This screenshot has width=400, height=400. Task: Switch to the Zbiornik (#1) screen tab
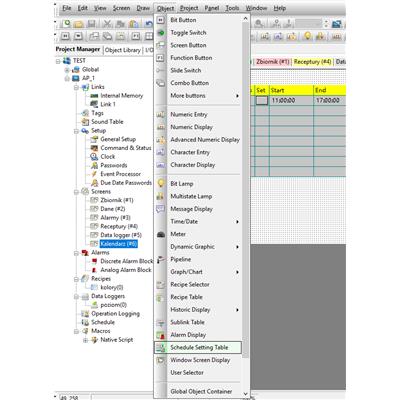pyautogui.click(x=272, y=62)
